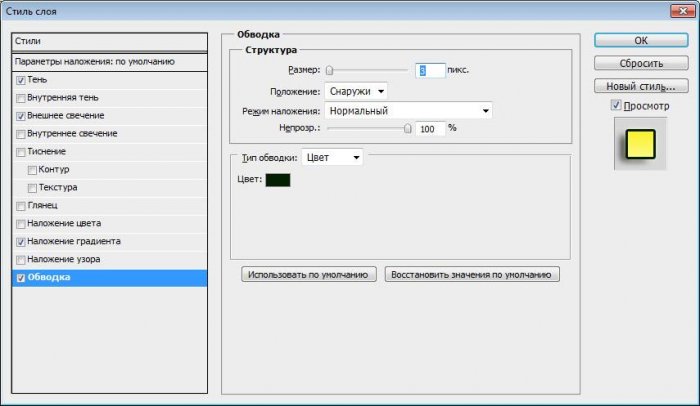Click the Сбросить button

pos(640,63)
